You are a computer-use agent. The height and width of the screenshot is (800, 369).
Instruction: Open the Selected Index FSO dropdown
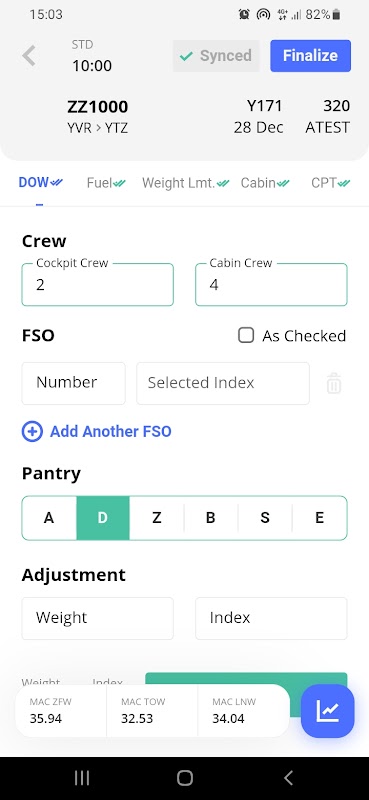pos(223,383)
